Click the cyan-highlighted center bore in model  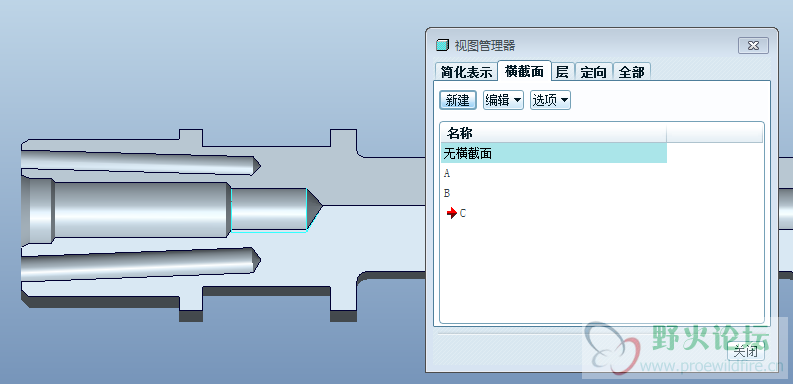click(276, 209)
